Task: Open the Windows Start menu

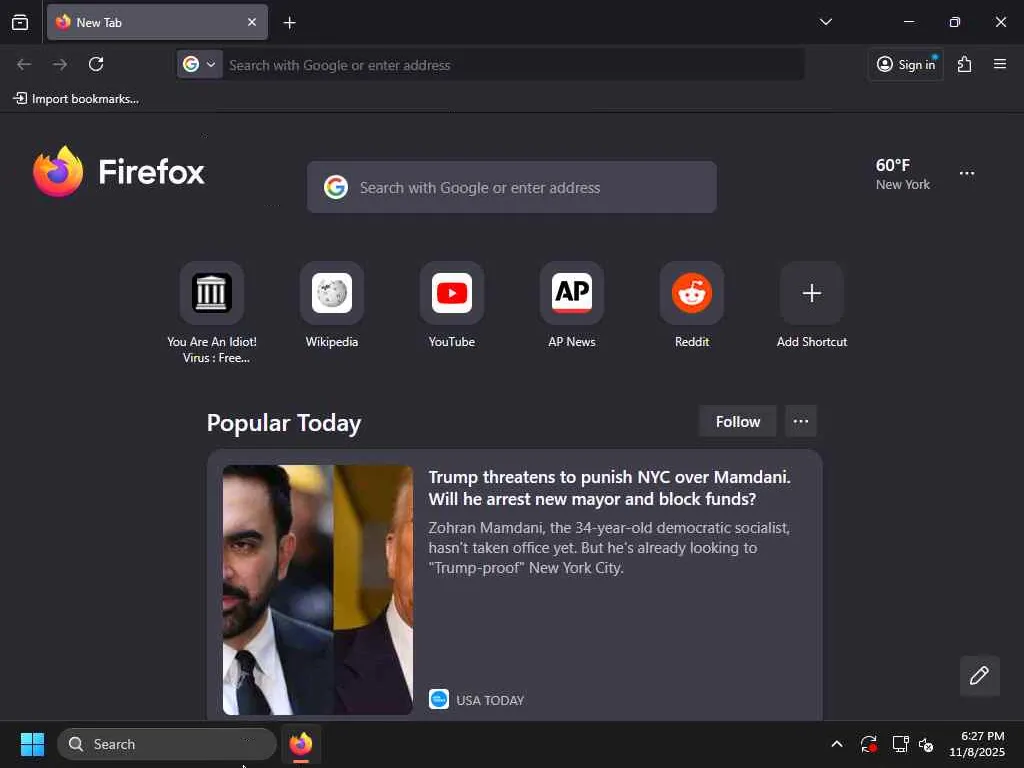Action: [32, 744]
